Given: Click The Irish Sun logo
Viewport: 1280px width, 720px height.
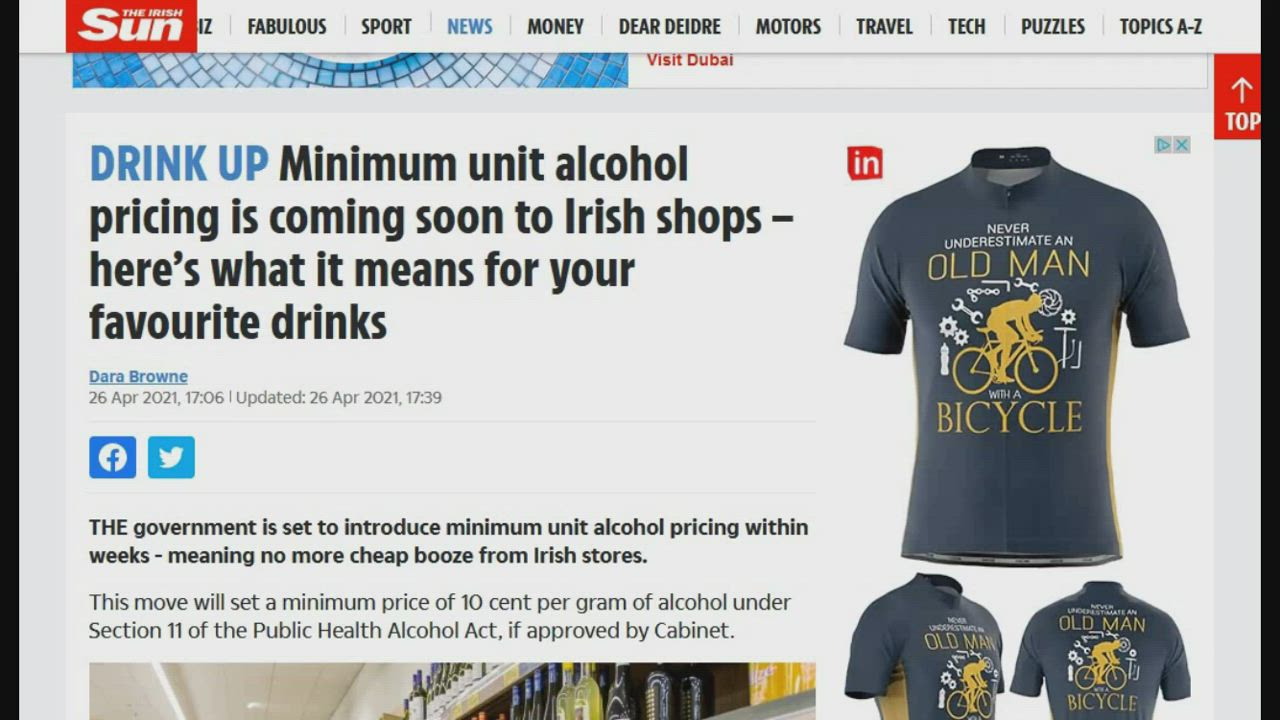Looking at the screenshot, I should click(x=131, y=26).
